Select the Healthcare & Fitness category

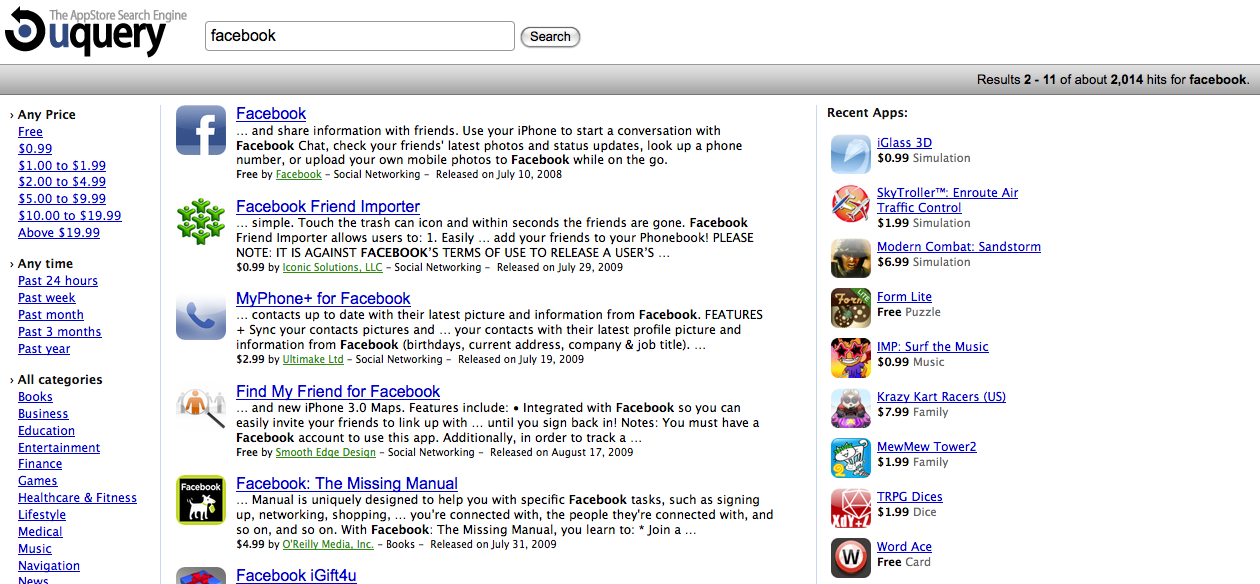(x=77, y=498)
